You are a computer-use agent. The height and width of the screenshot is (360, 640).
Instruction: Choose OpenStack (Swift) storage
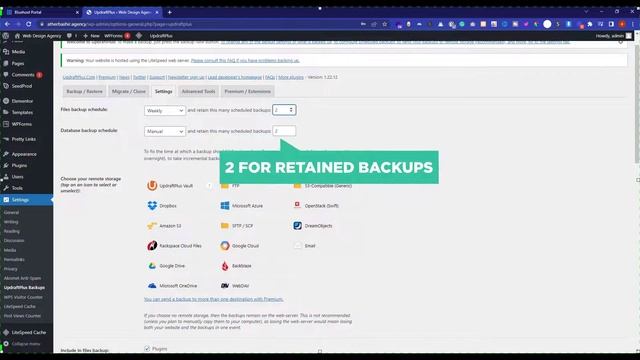coord(298,206)
